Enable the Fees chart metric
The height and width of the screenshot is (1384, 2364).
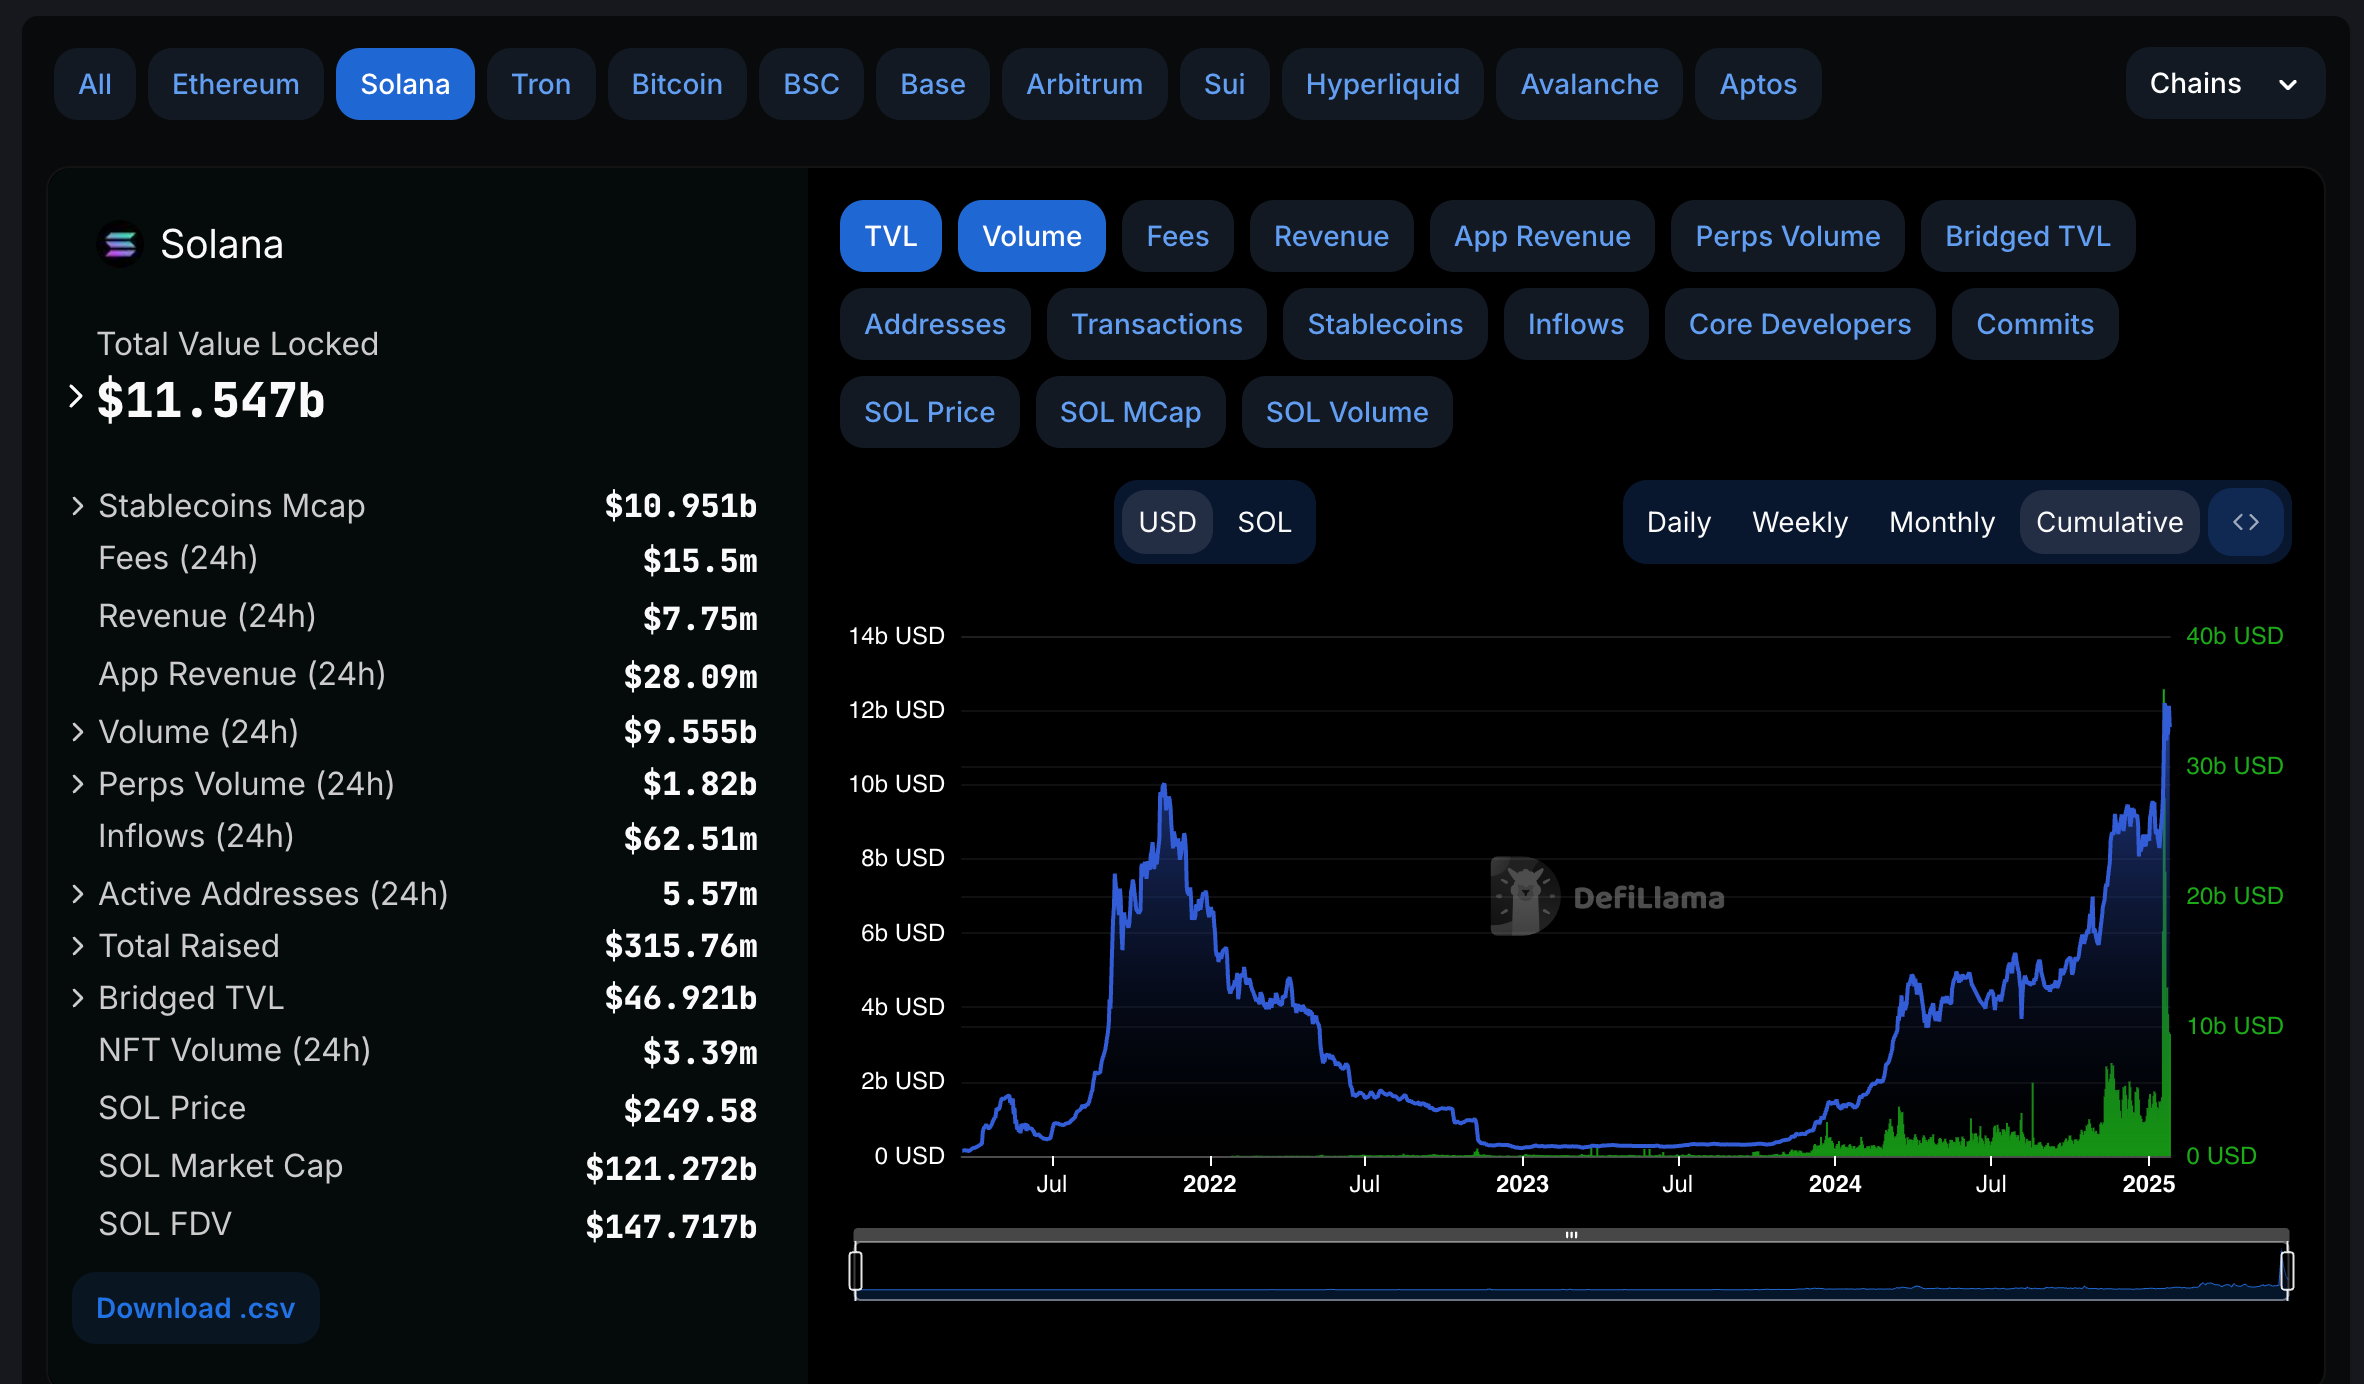pos(1177,236)
